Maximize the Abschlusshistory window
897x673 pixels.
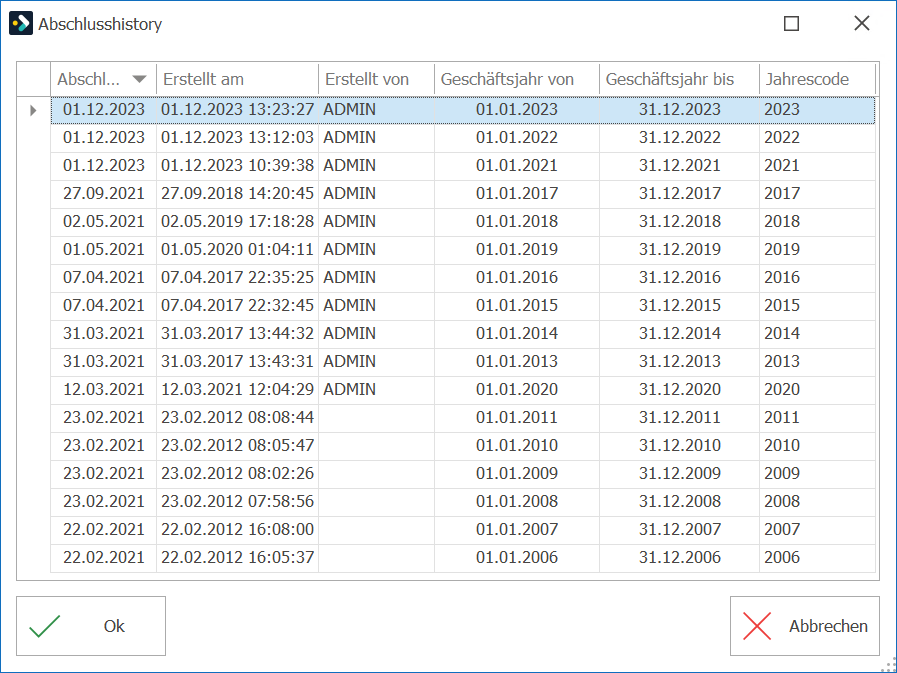point(791,23)
